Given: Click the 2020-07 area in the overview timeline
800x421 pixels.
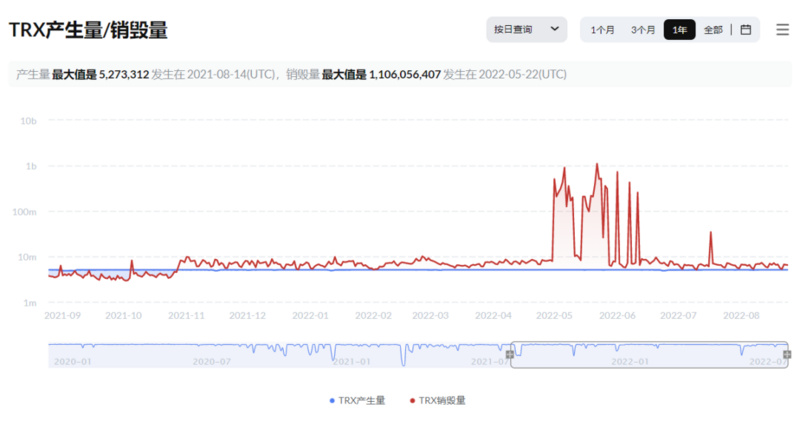Looking at the screenshot, I should point(212,361).
